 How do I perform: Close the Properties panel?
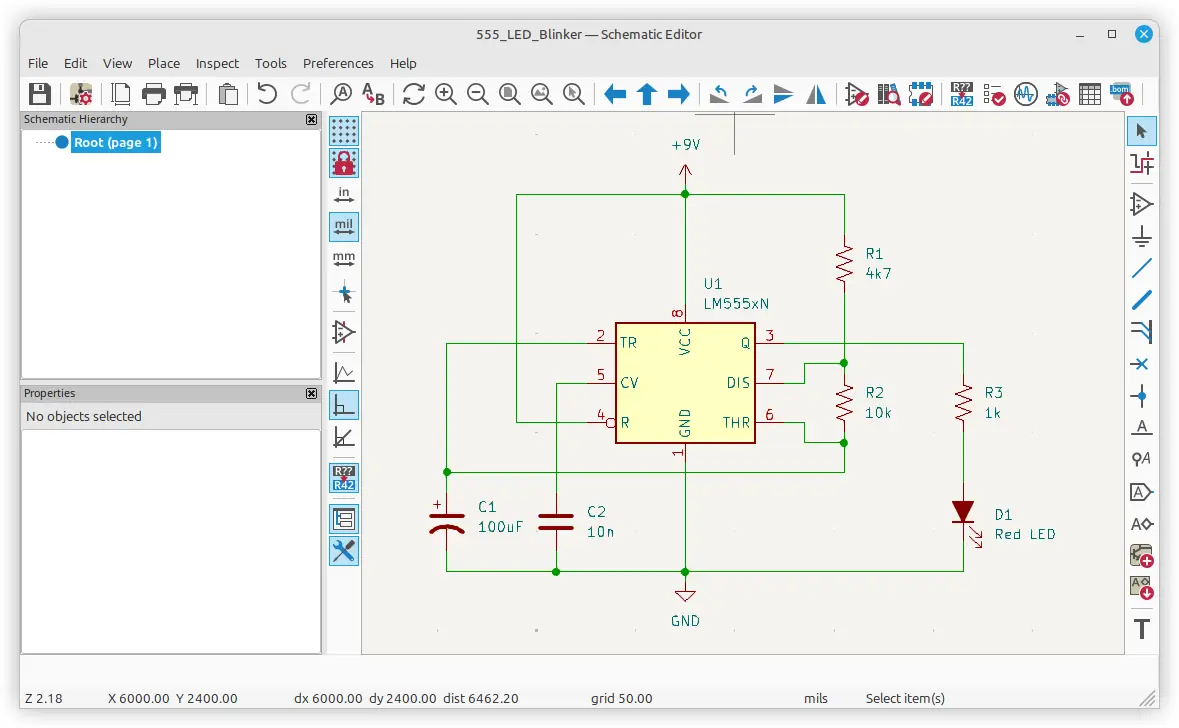coord(311,393)
